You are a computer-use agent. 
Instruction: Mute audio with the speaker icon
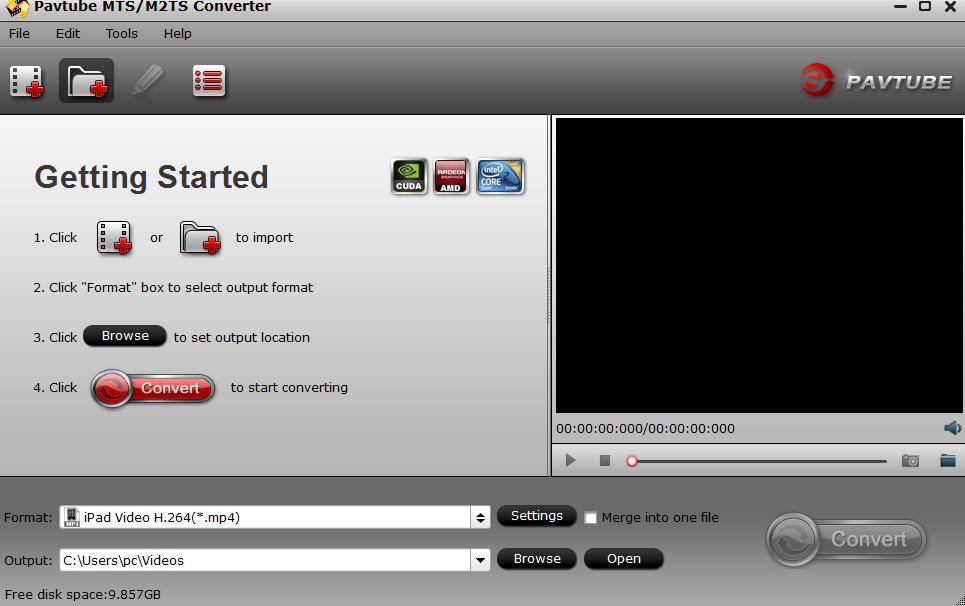click(x=952, y=428)
